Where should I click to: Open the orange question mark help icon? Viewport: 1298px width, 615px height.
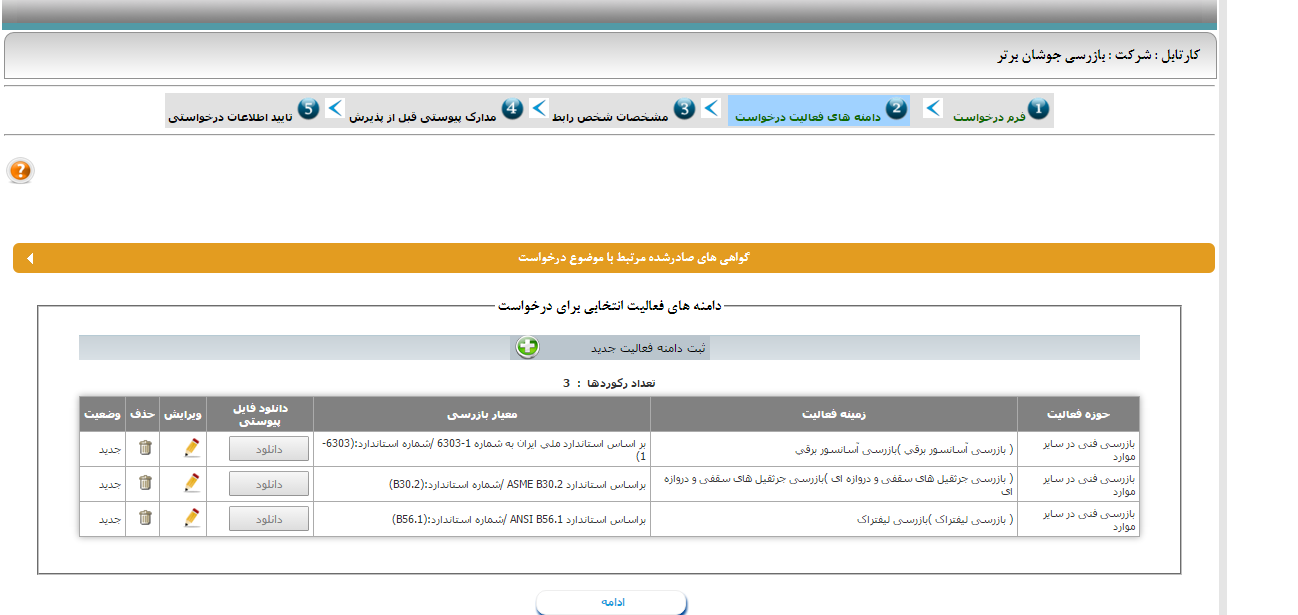(x=20, y=171)
